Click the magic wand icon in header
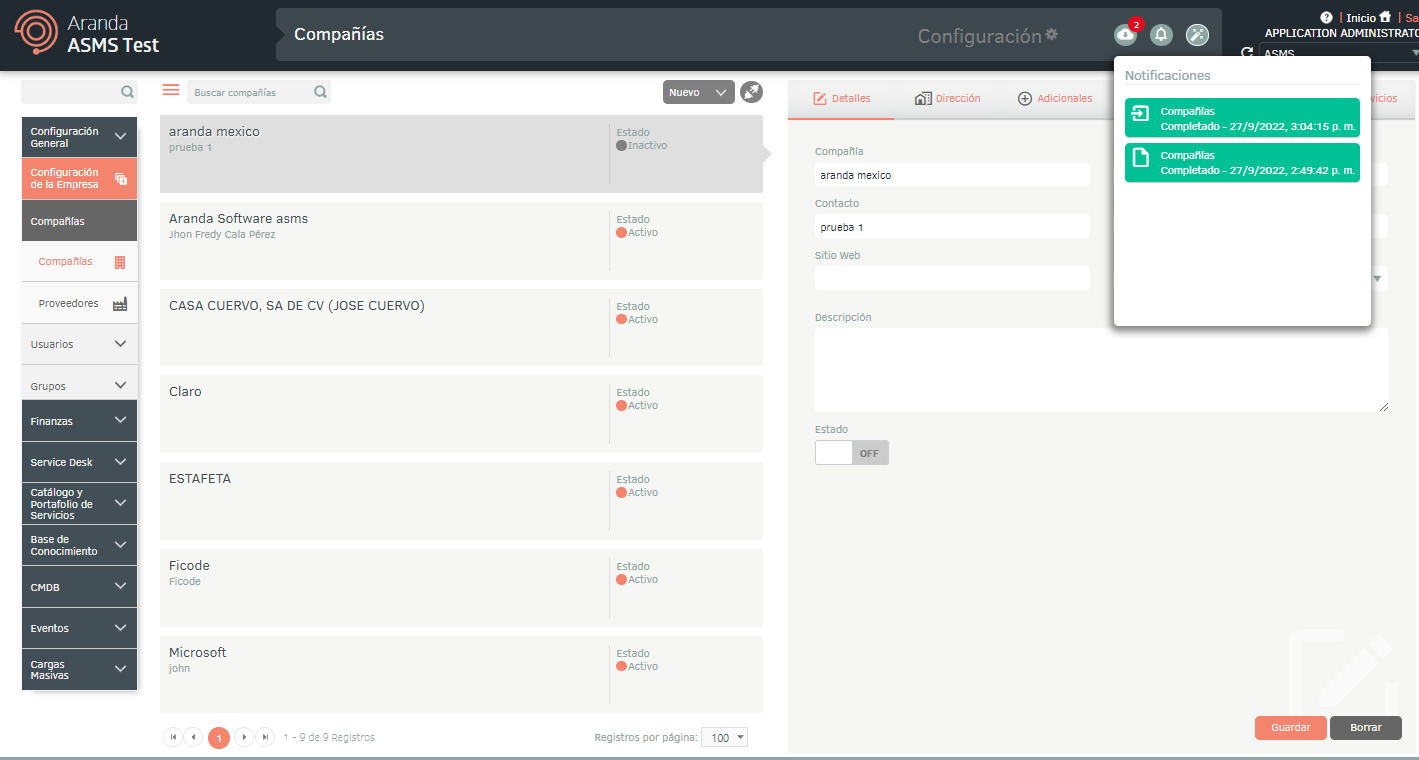 (1197, 35)
